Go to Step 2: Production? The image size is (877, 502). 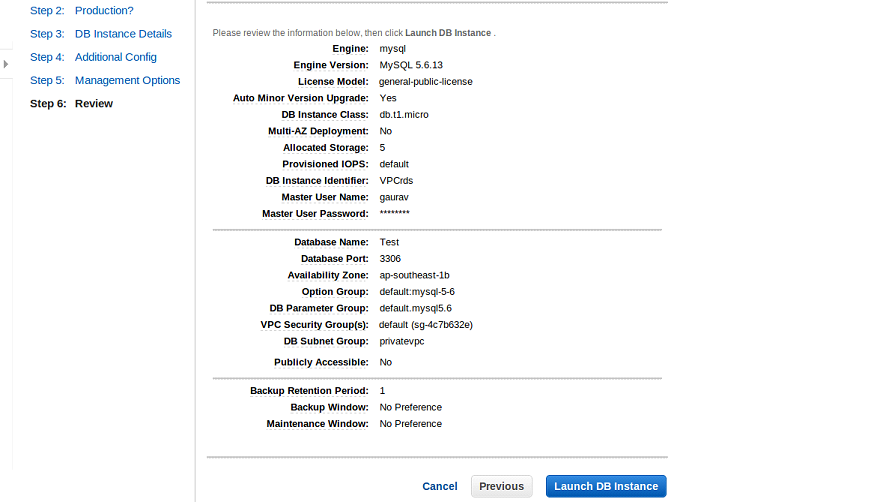82,11
